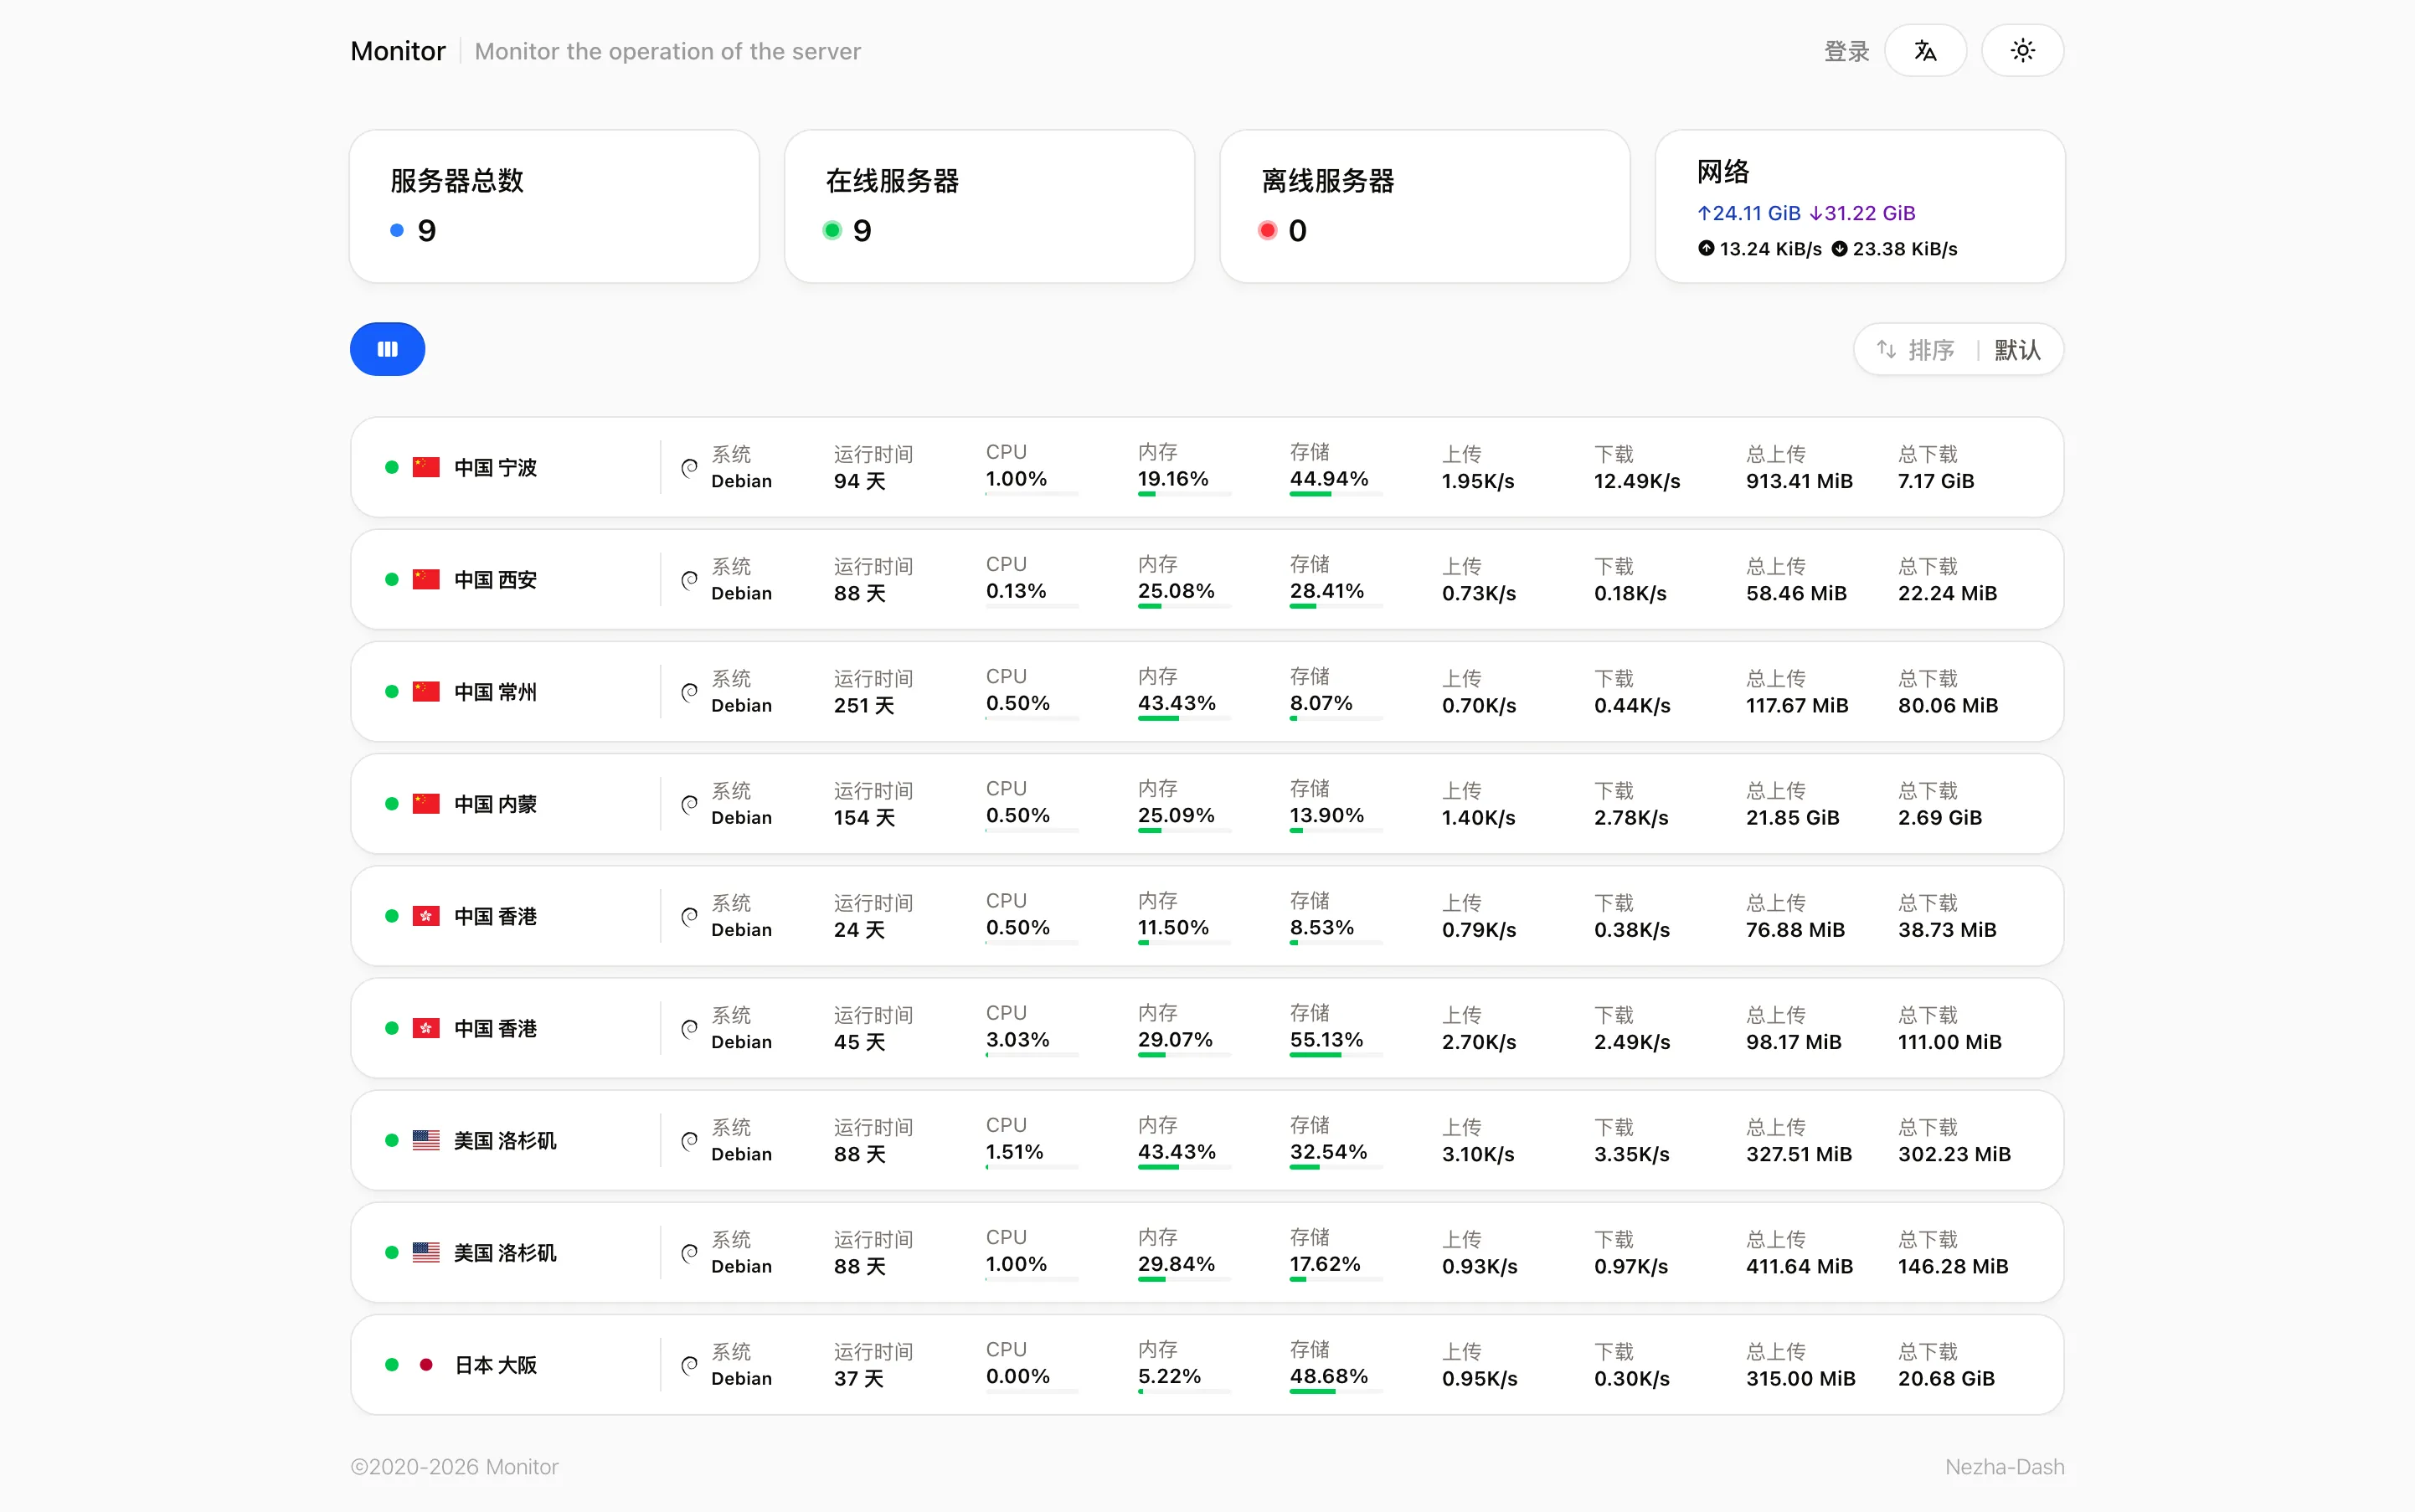The image size is (2415, 1512).
Task: Click the China flag for 中国 常州
Action: tap(426, 692)
